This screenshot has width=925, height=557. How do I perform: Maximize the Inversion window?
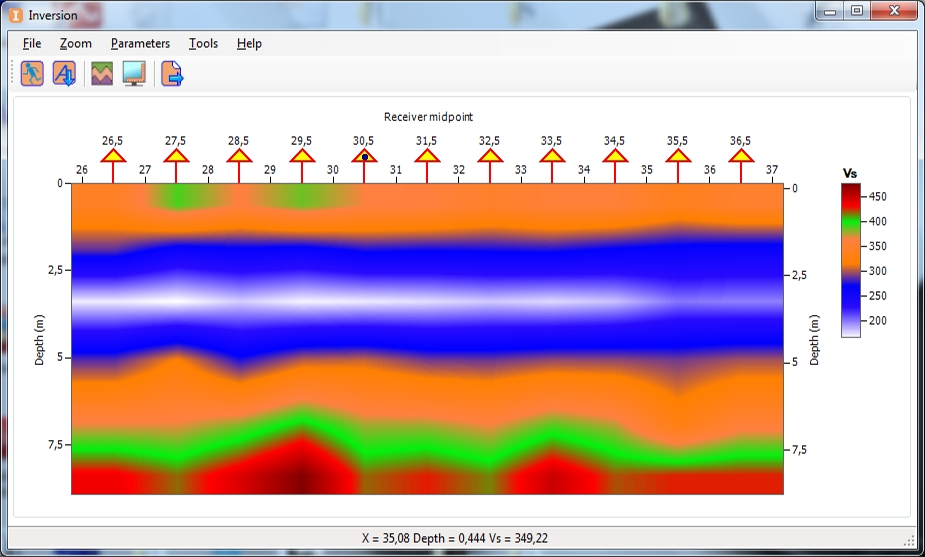857,11
